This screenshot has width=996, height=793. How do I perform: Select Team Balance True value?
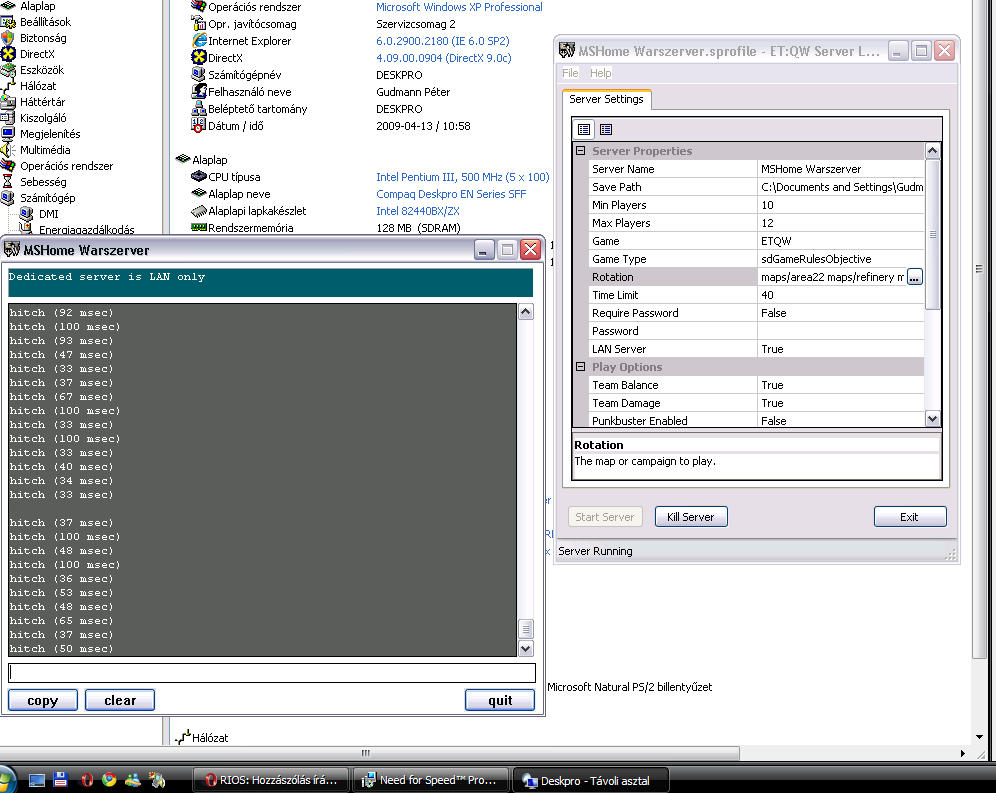840,385
